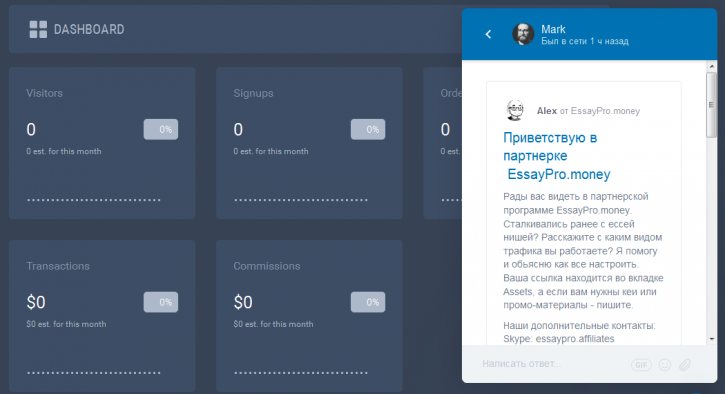
Task: Attach a file with paperclip icon
Action: coord(685,365)
